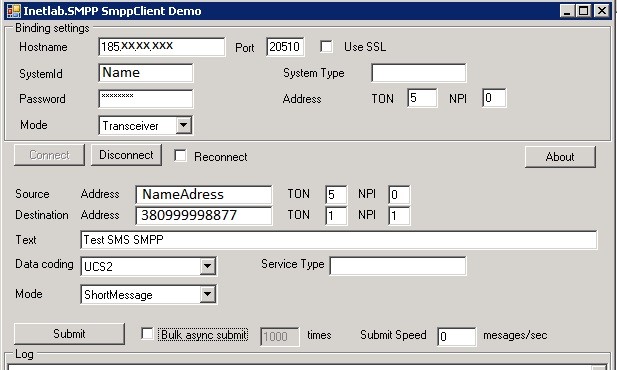Click the Submit Speed input field

coord(456,337)
